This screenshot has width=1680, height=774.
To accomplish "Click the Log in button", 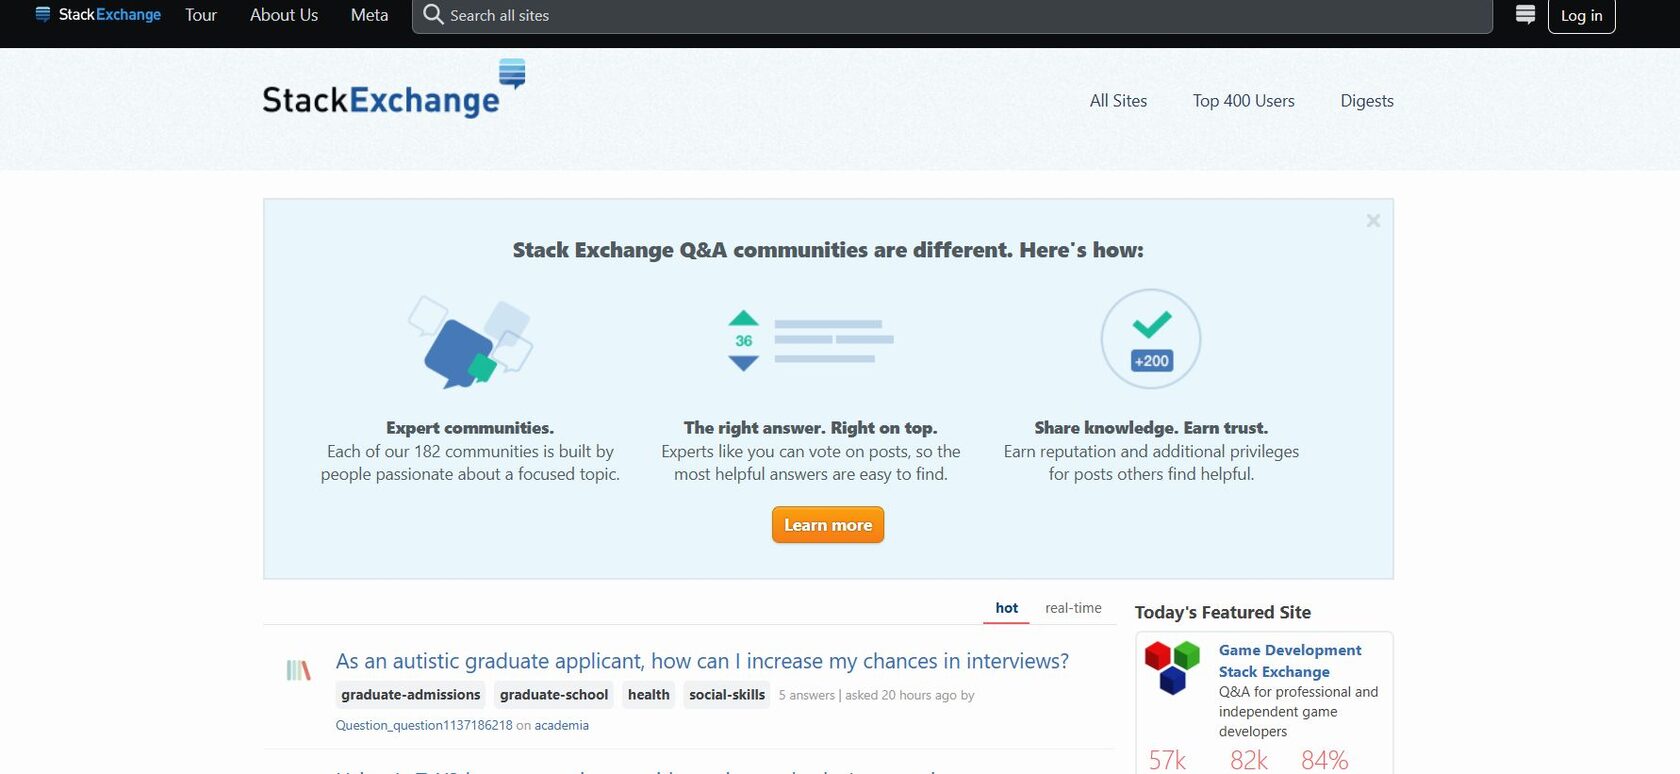I will pyautogui.click(x=1582, y=16).
